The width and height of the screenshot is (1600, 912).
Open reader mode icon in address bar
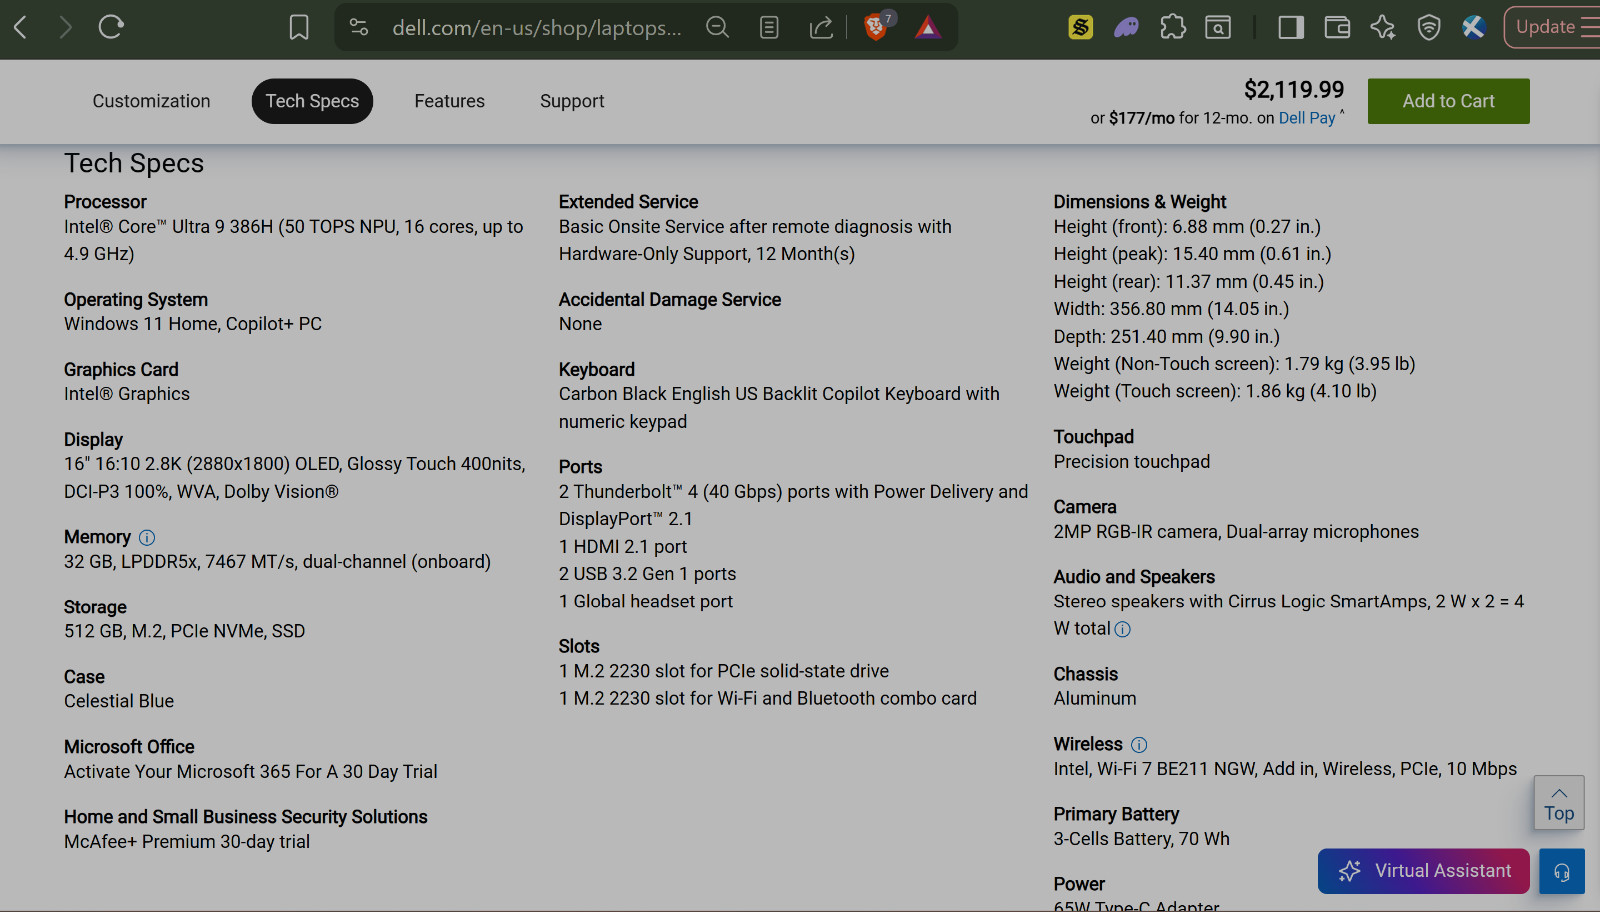(769, 27)
